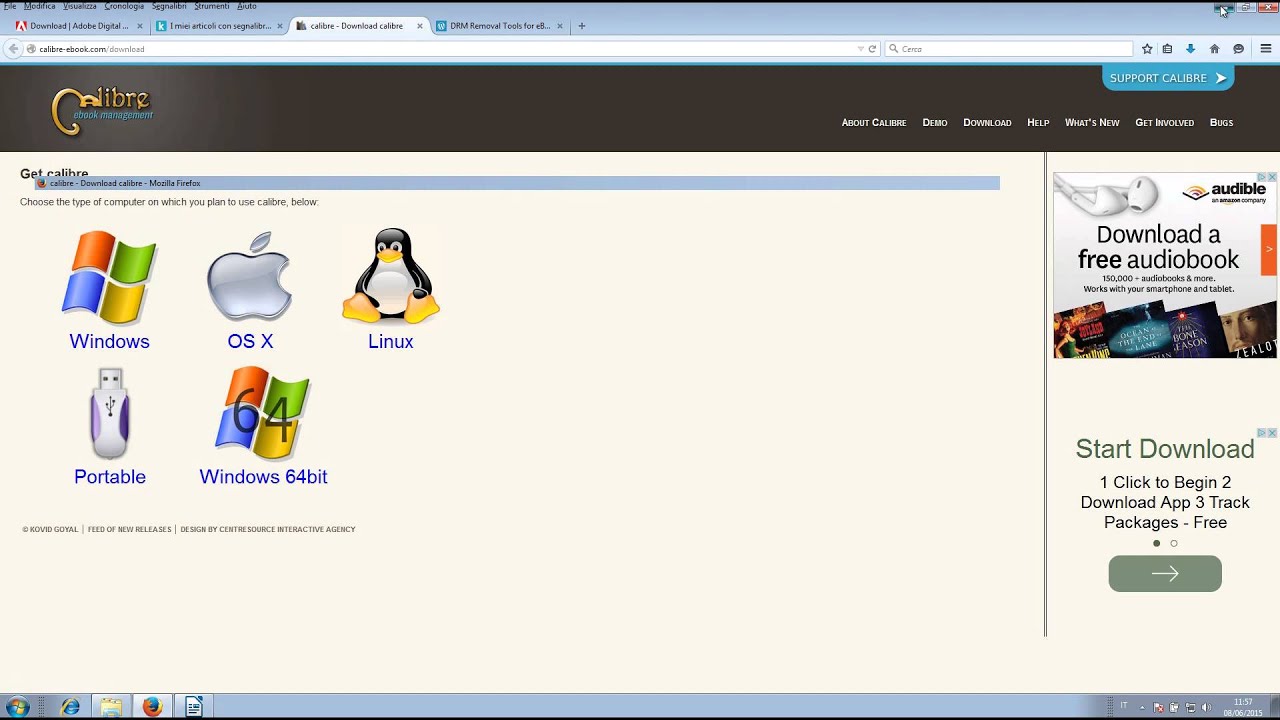Open the Aiuto menu
This screenshot has width=1280, height=720.
click(247, 6)
